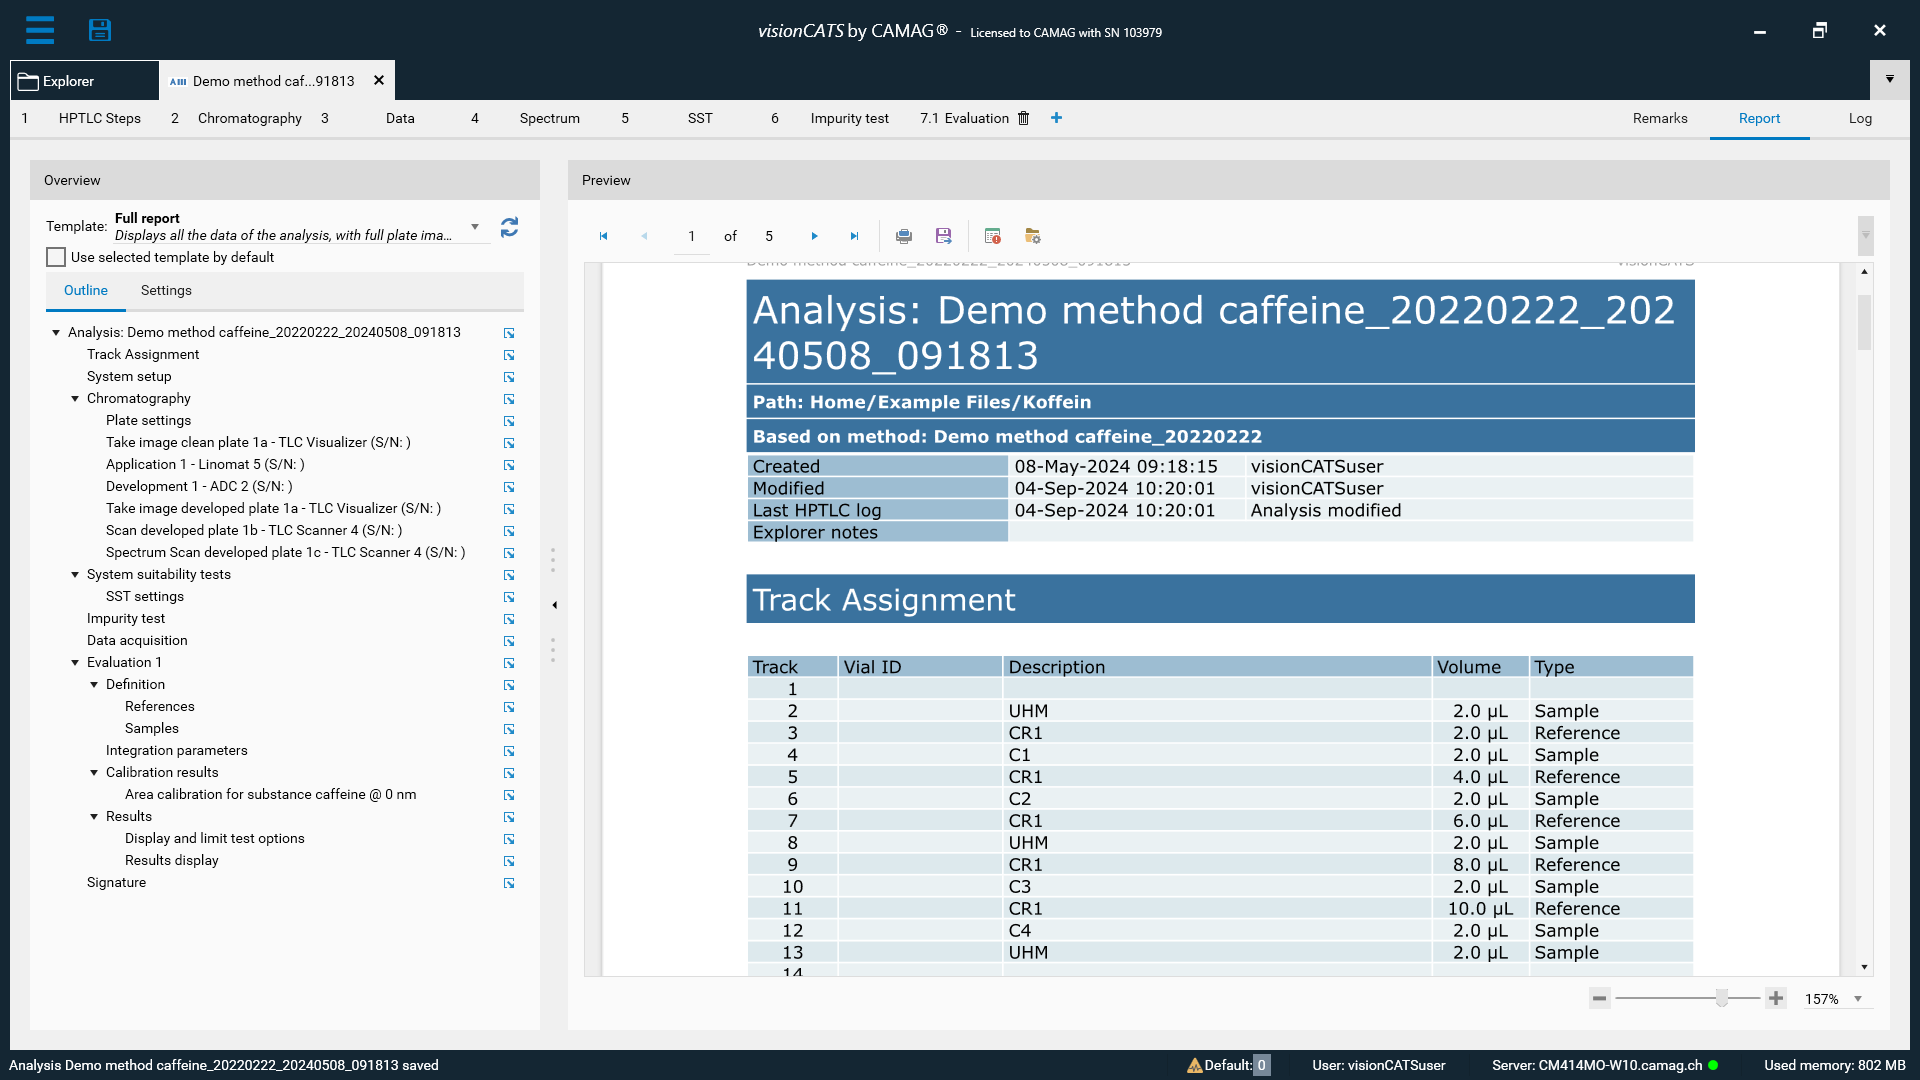Viewport: 1920px width, 1080px height.
Task: Go to next report page
Action: [x=814, y=236]
